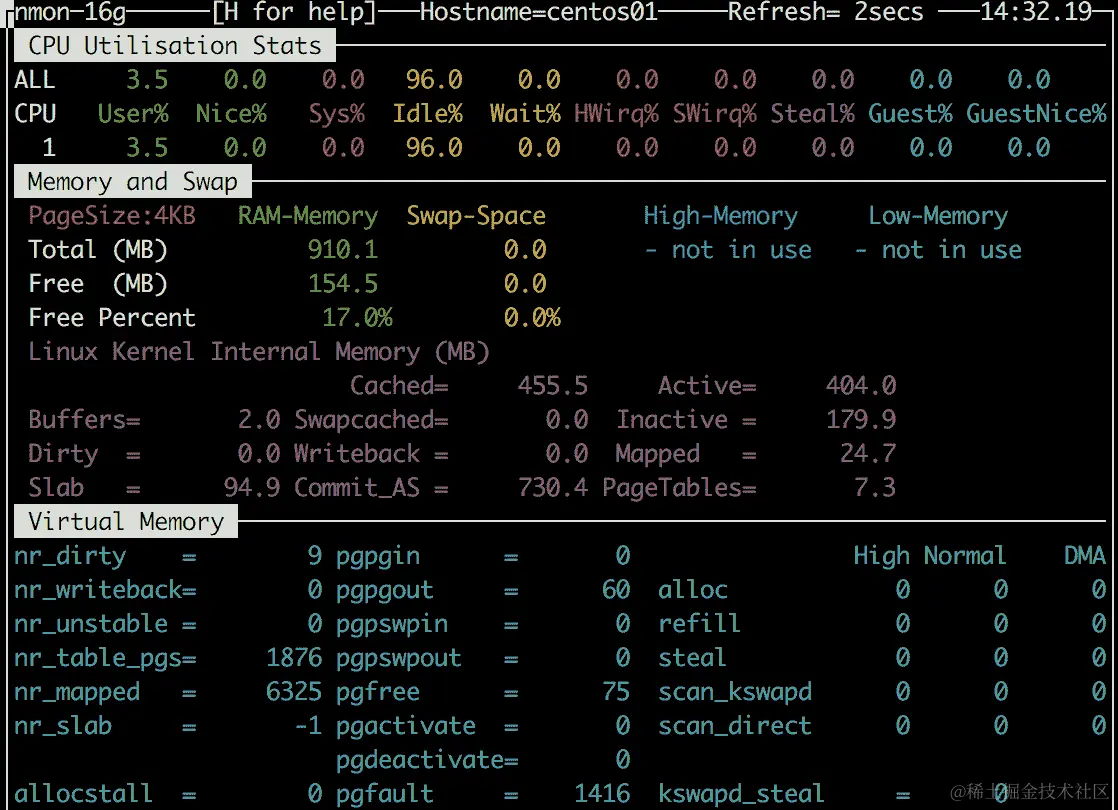Click the alloc row label
The width and height of the screenshot is (1118, 810).
tap(693, 590)
